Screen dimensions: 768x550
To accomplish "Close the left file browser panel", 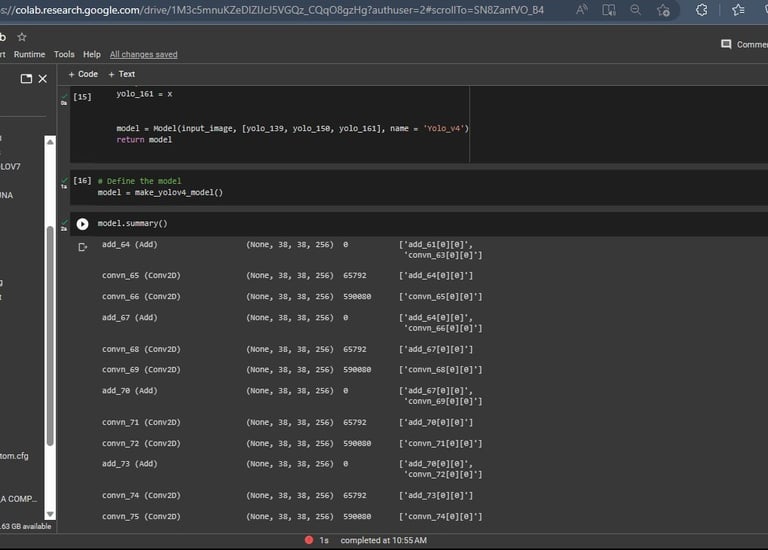I will [x=43, y=78].
